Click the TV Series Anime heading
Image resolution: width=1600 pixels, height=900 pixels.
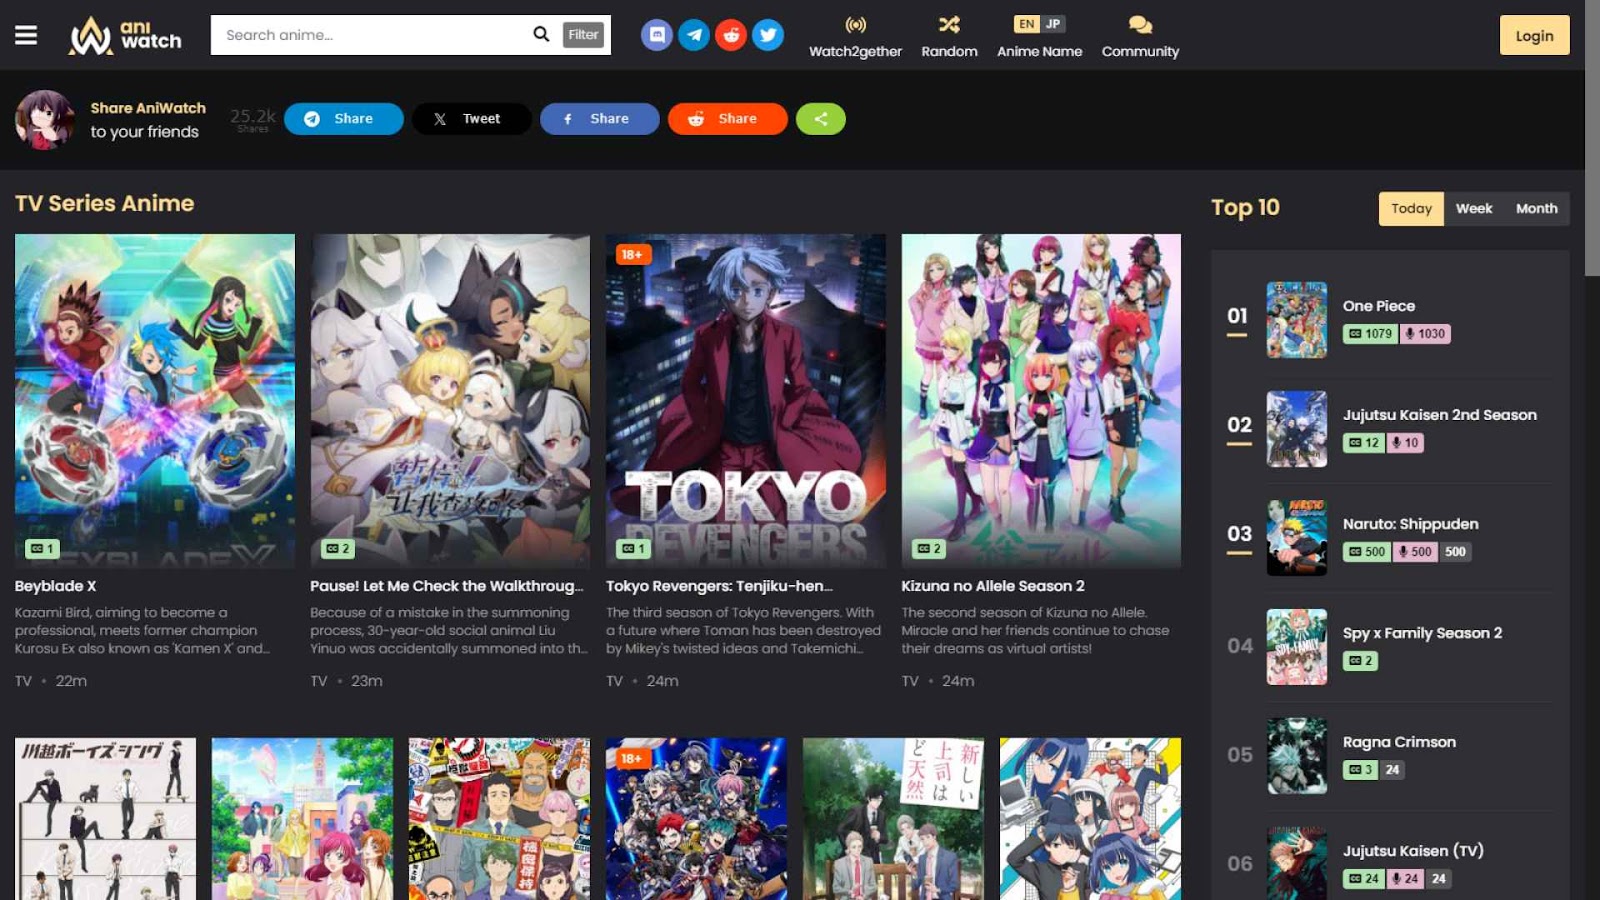pos(104,203)
